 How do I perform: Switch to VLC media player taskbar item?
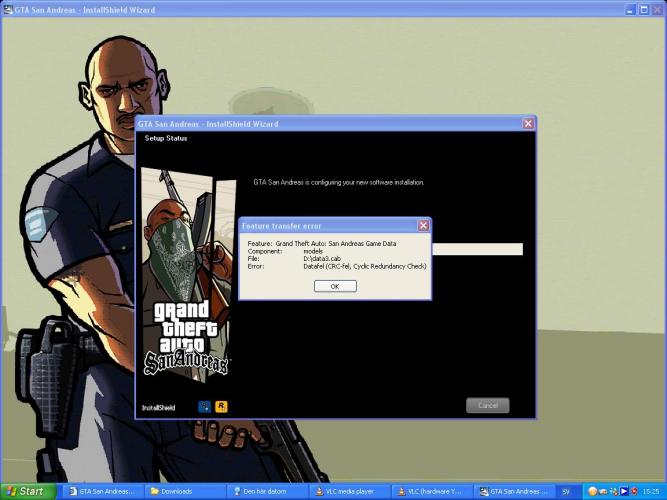pyautogui.click(x=350, y=492)
